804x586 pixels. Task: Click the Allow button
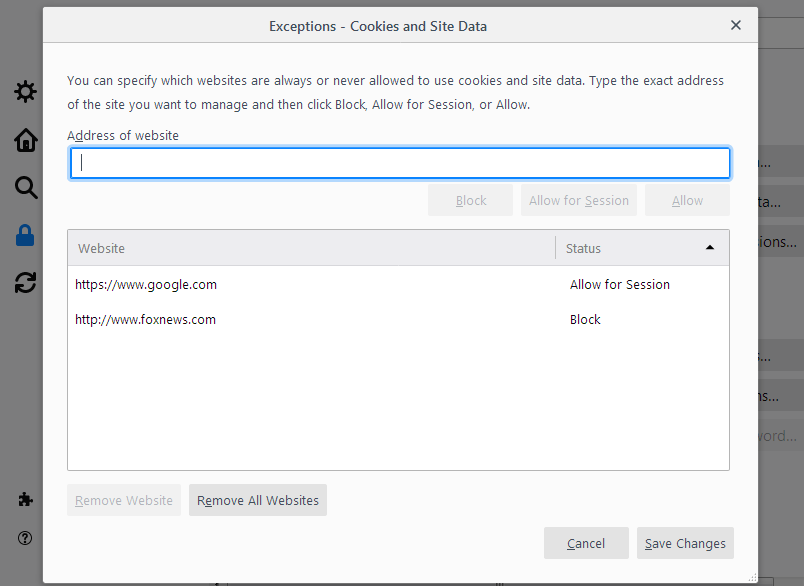point(687,199)
